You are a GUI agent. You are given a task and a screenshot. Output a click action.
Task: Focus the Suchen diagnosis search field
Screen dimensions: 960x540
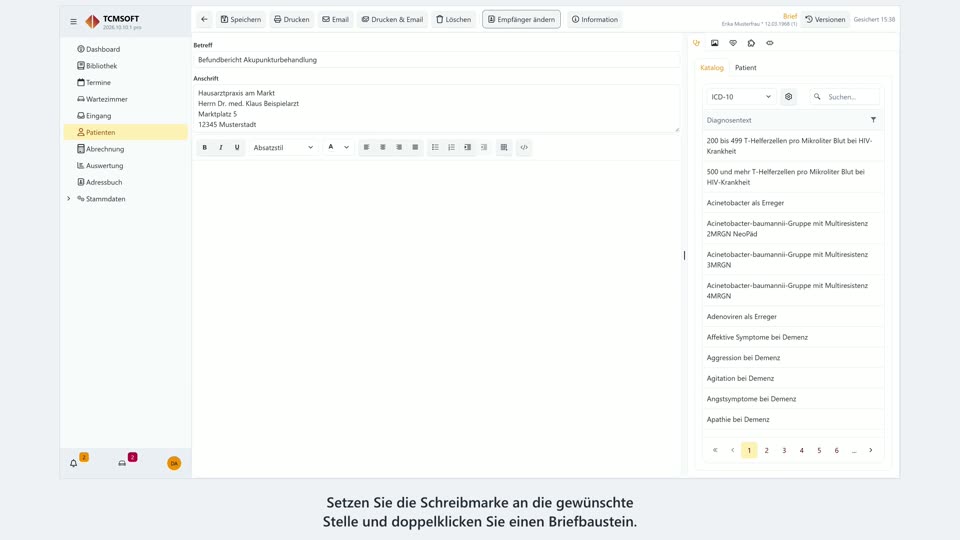pos(844,97)
